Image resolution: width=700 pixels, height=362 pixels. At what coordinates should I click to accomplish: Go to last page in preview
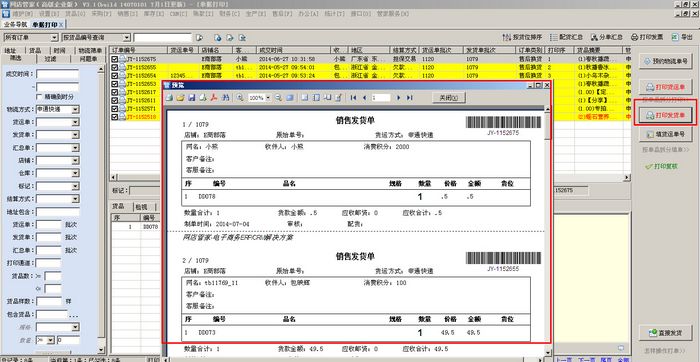409,97
